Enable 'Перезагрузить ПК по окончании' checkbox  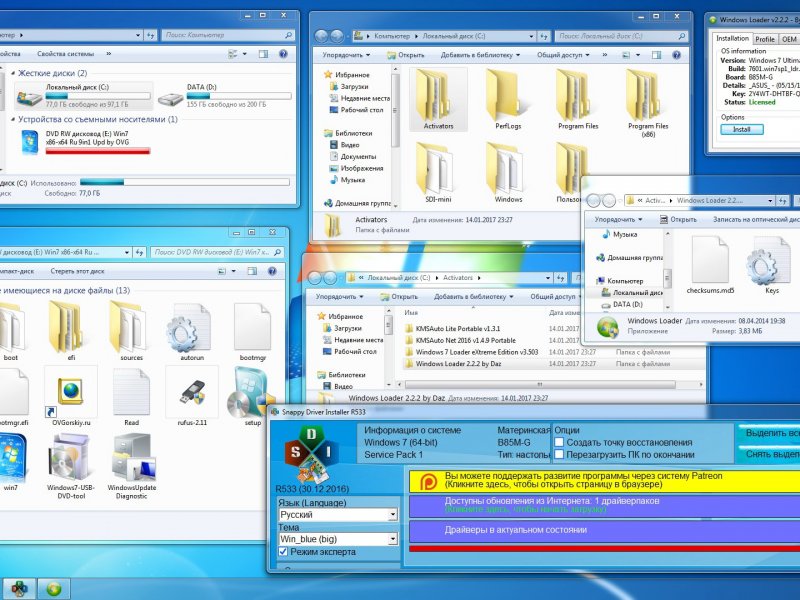click(x=559, y=455)
